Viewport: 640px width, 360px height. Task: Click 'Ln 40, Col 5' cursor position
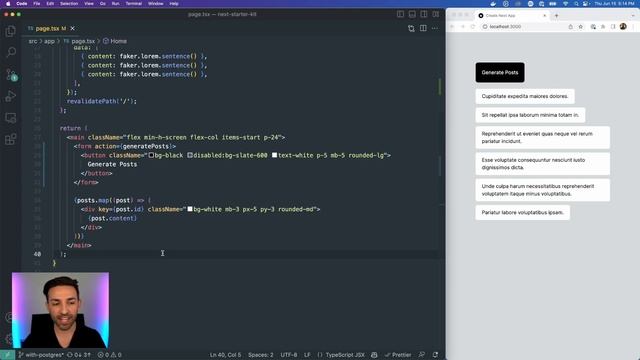coord(225,355)
